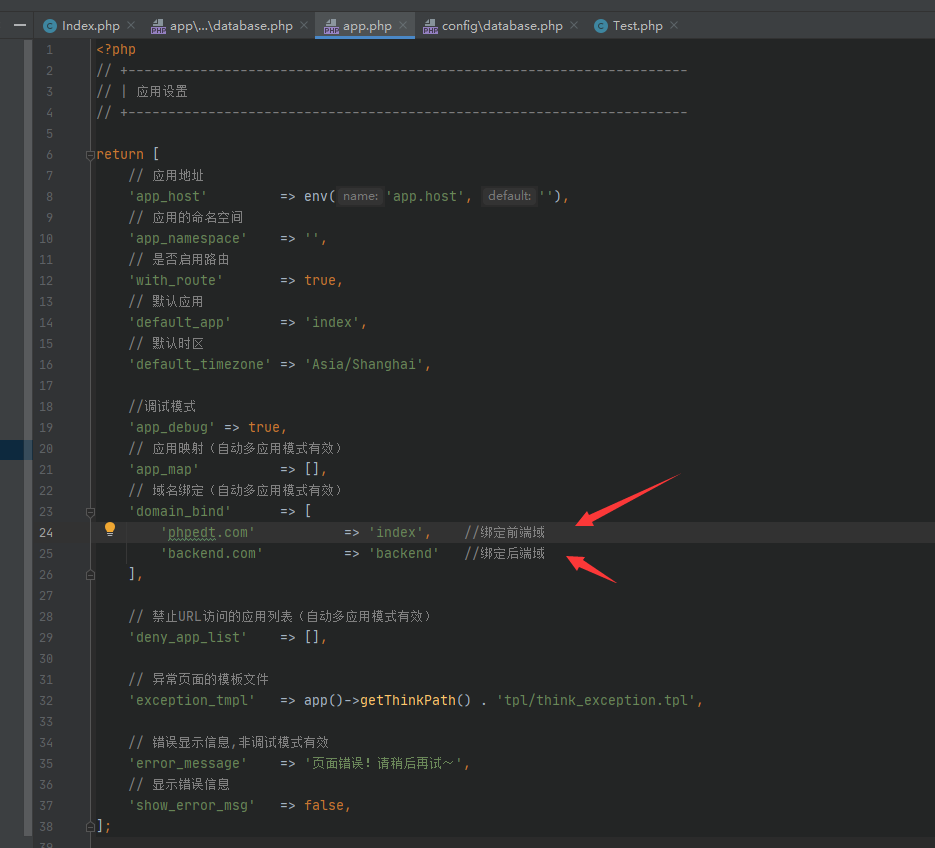Click line number 8 in the gutter
Screen dimensions: 935x848
(49, 197)
